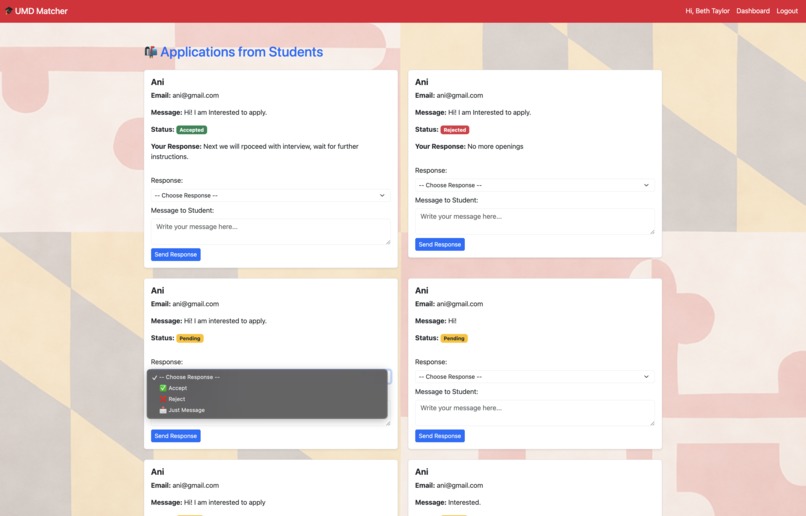This screenshot has height=516, width=806.
Task: Send Response in the Rejected application card
Action: tap(440, 244)
